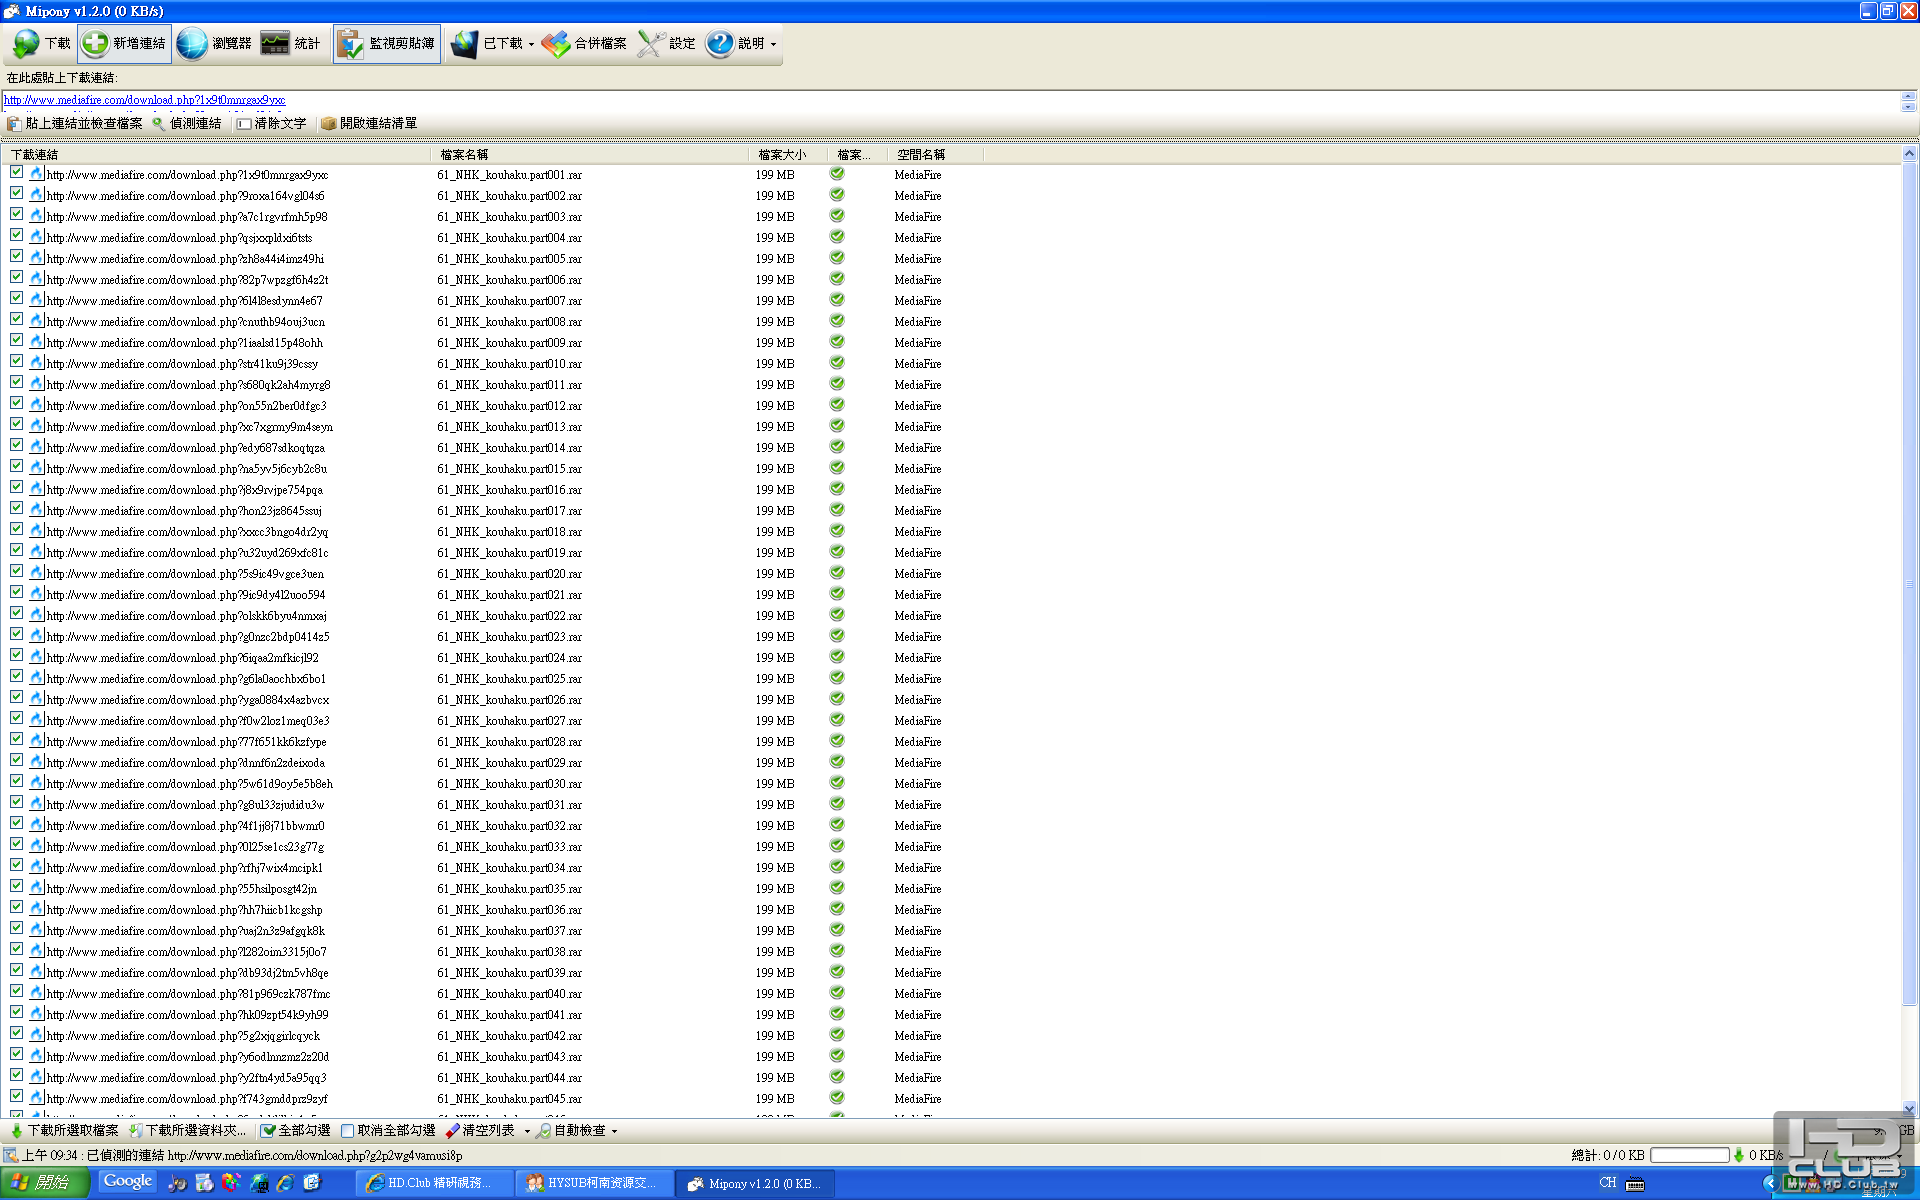The image size is (1920, 1200).
Task: Click the 下載所選取檔案 (Download selected) button
Action: [64, 1131]
